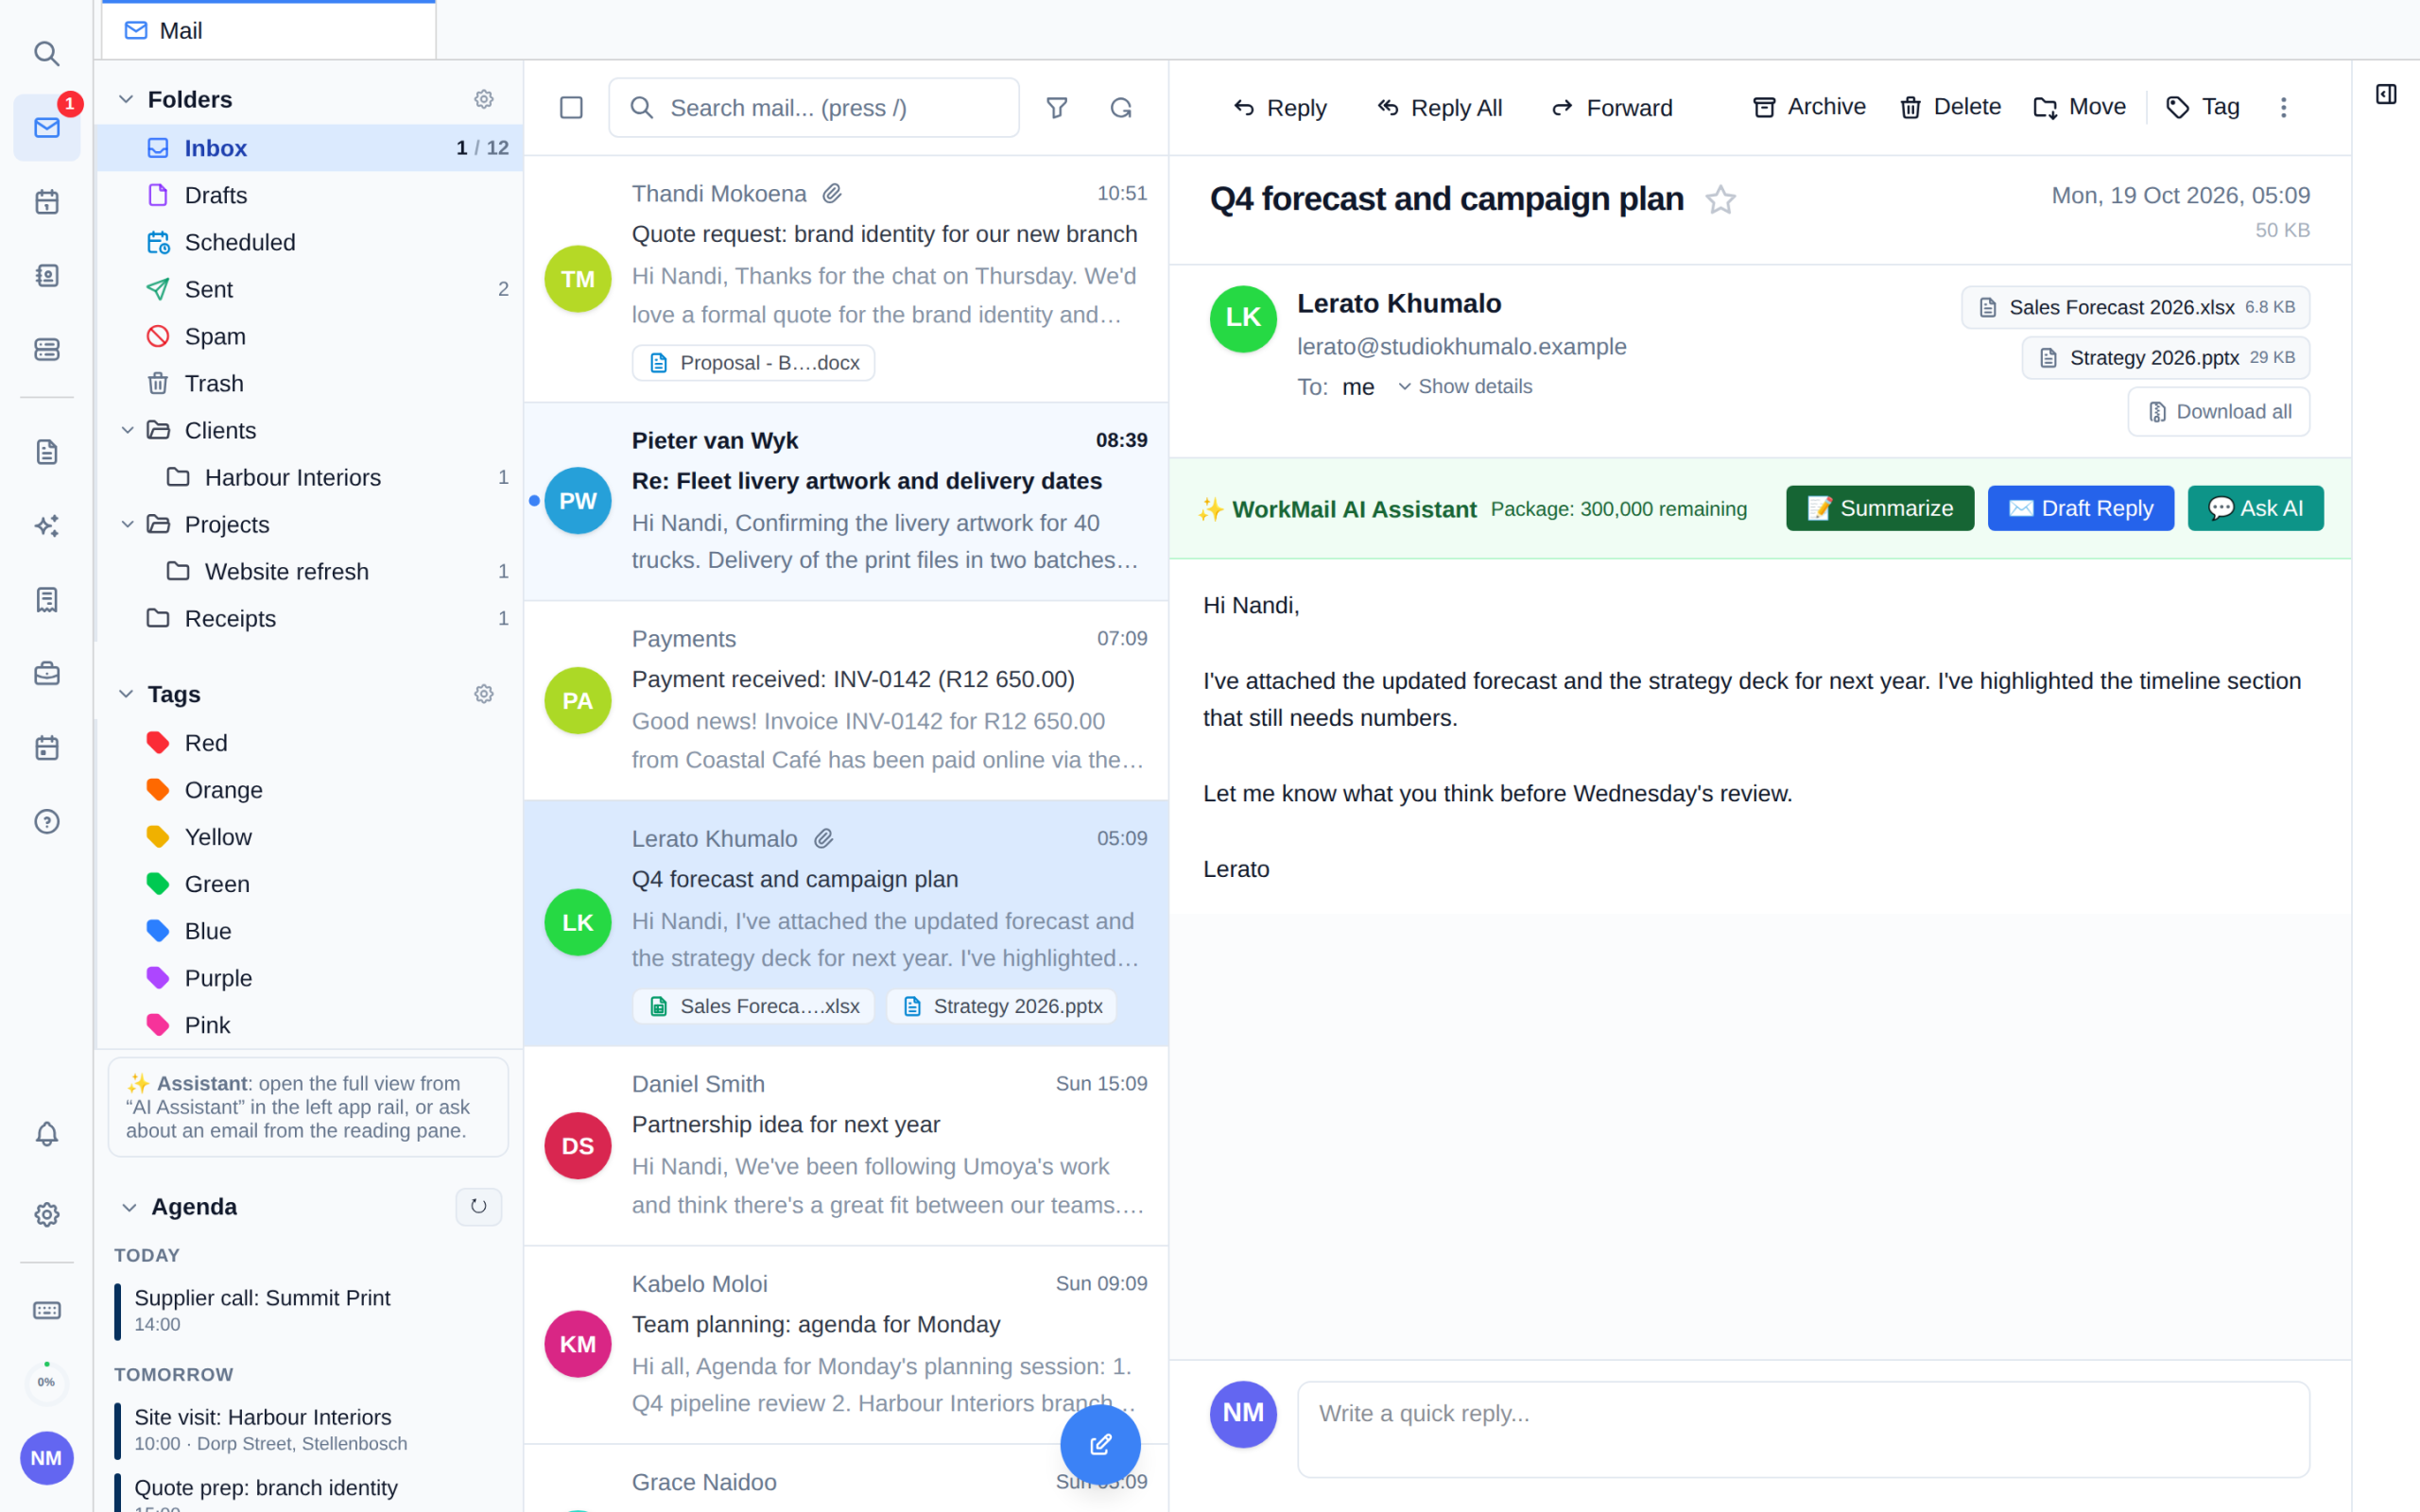Select the Purple tag

point(310,977)
